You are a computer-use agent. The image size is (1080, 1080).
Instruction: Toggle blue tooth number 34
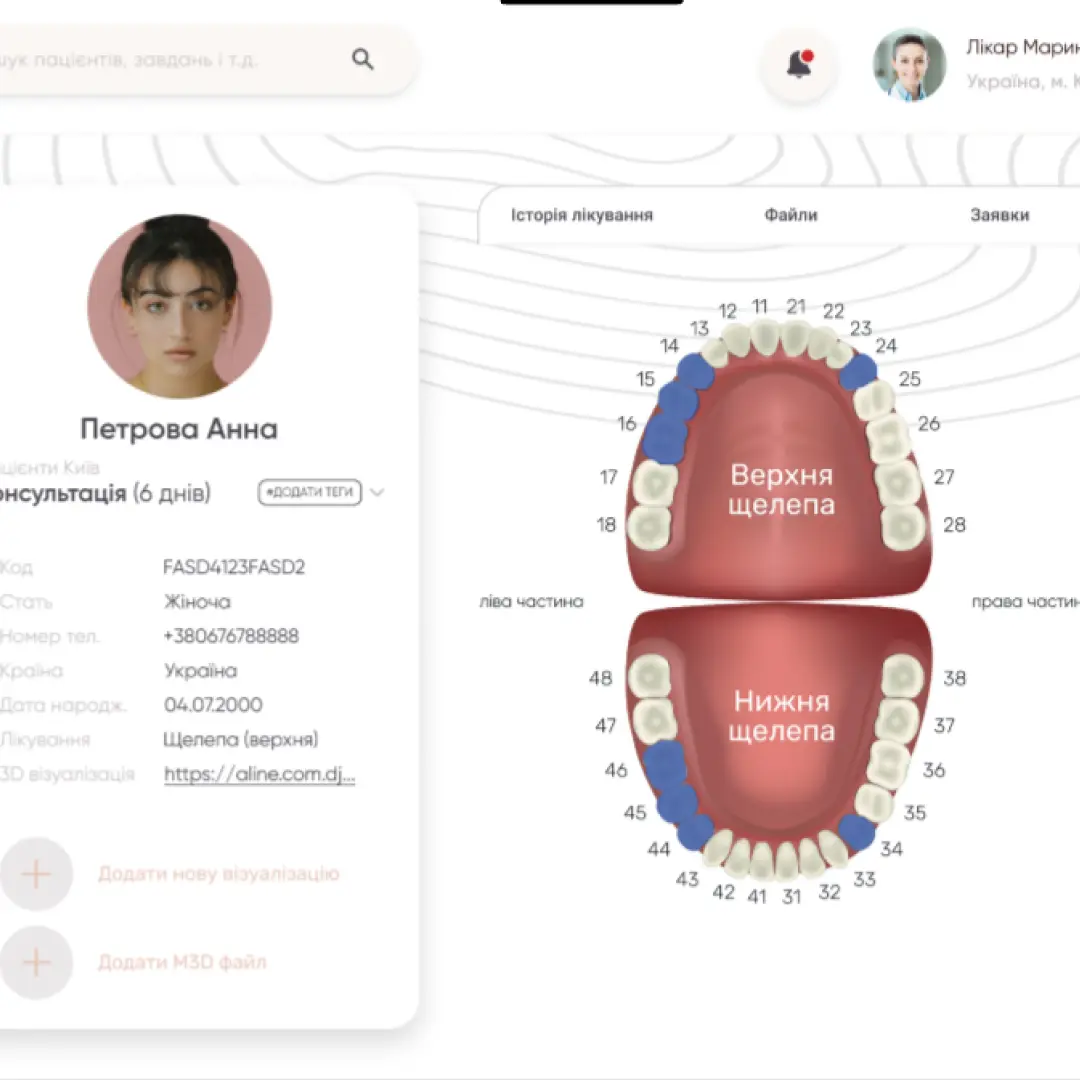tap(856, 832)
